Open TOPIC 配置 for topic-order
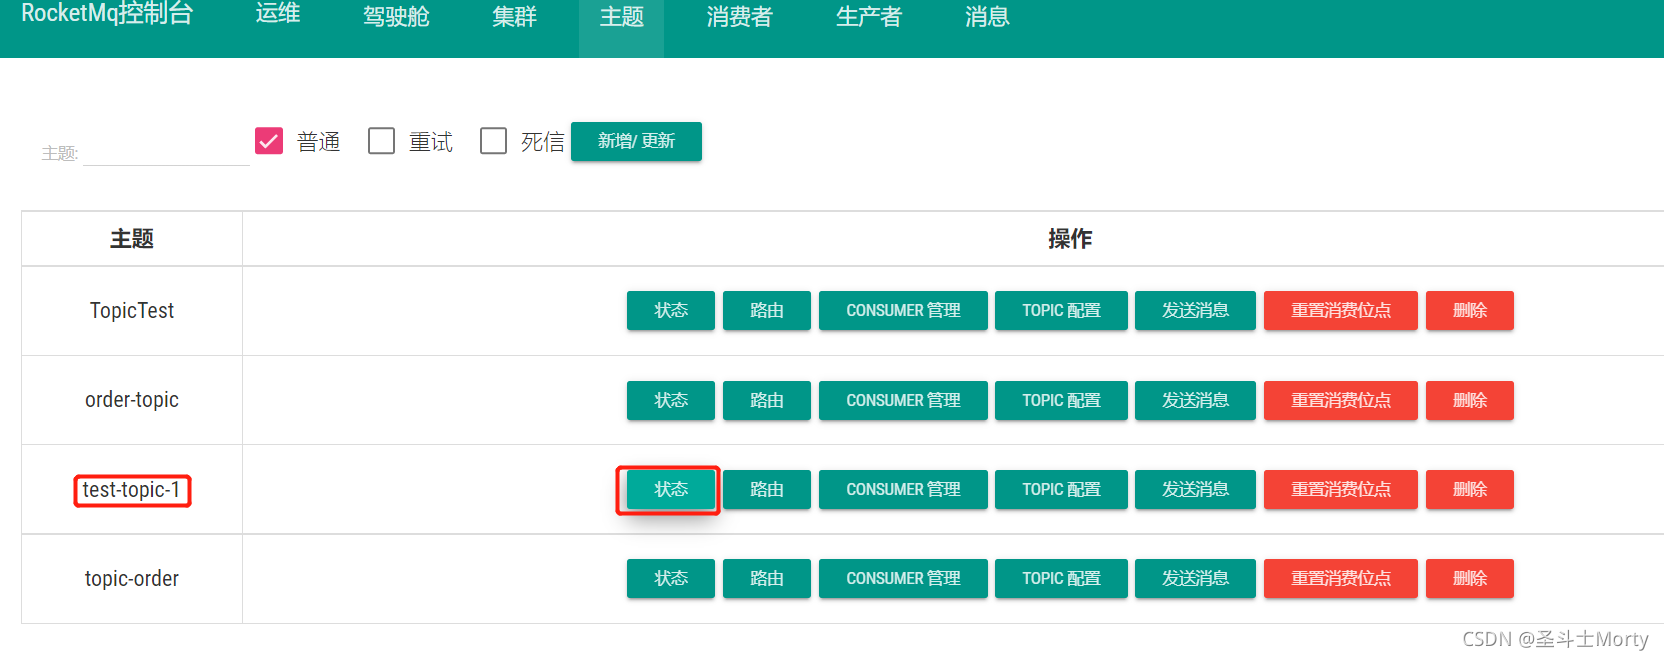Screen dimensions: 1664x660 (1061, 578)
